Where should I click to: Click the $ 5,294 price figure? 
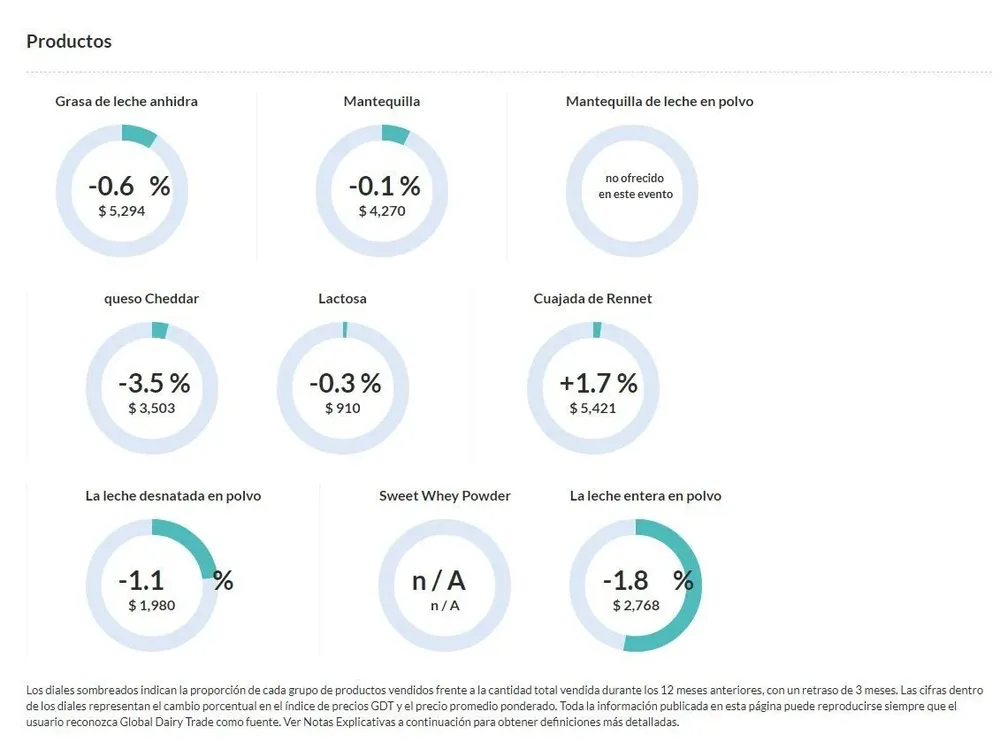122,211
